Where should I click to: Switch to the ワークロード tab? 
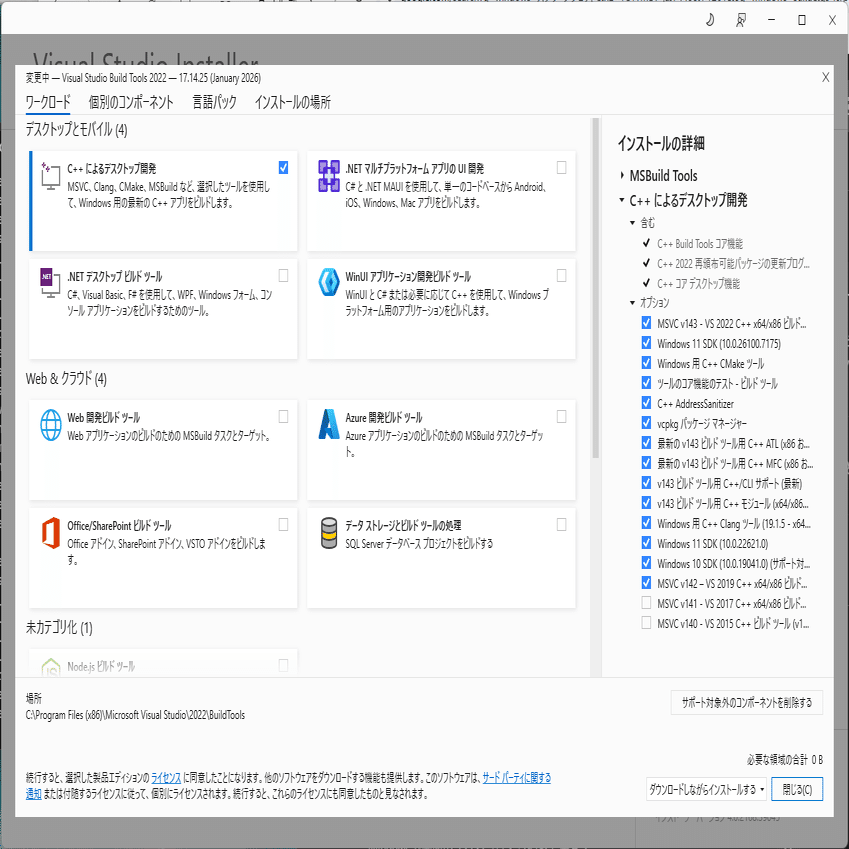point(48,102)
